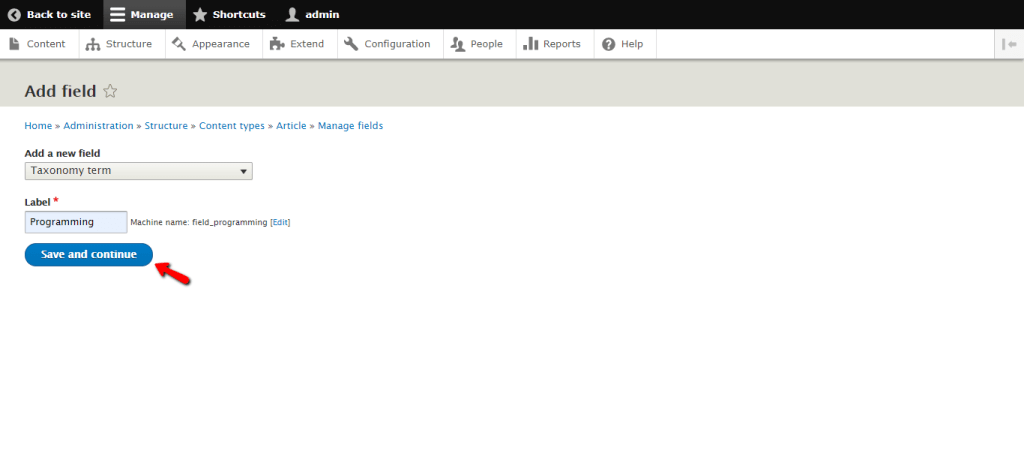
Task: Go to the Appearance section
Action: tap(213, 44)
